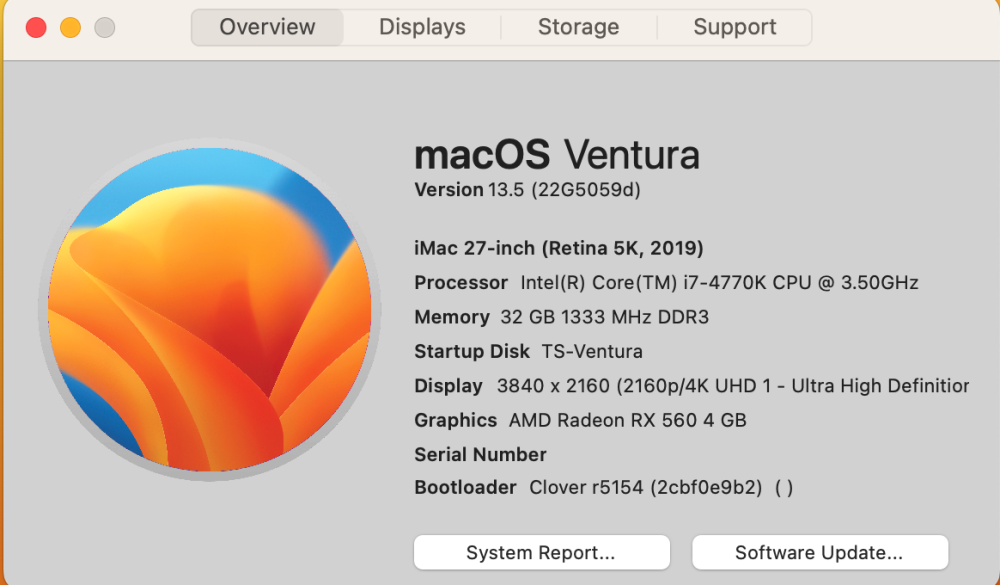Viewport: 1000px width, 585px height.
Task: Click the Display label
Action: pyautogui.click(x=448, y=386)
